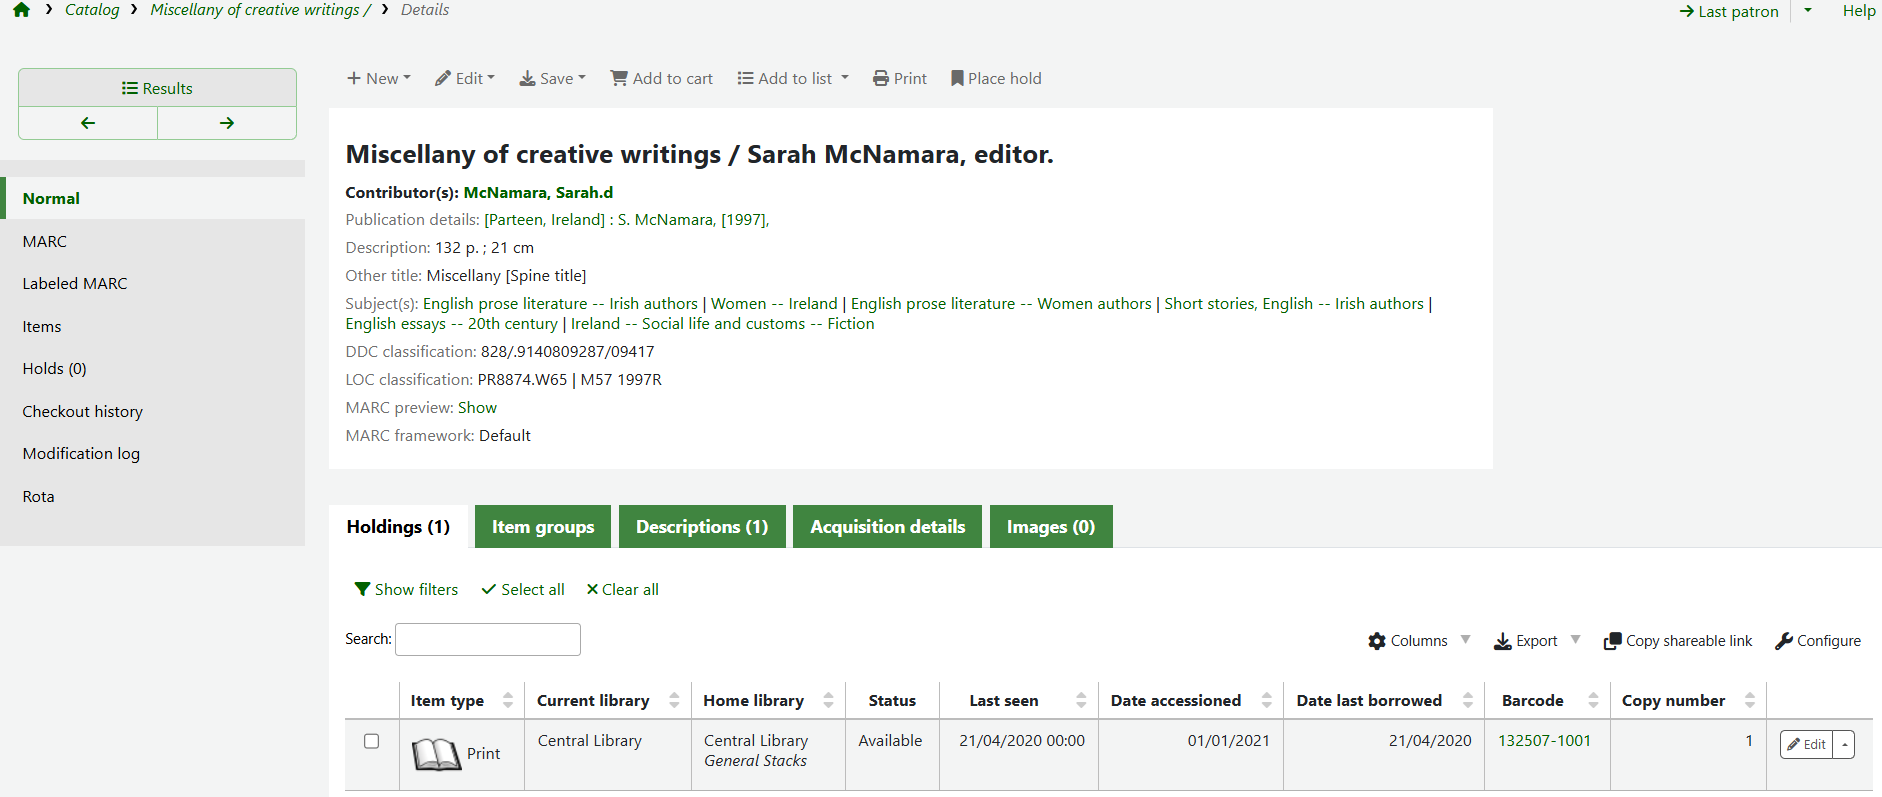The width and height of the screenshot is (1882, 797).
Task: Click the holdings Search input field
Action: coord(488,639)
